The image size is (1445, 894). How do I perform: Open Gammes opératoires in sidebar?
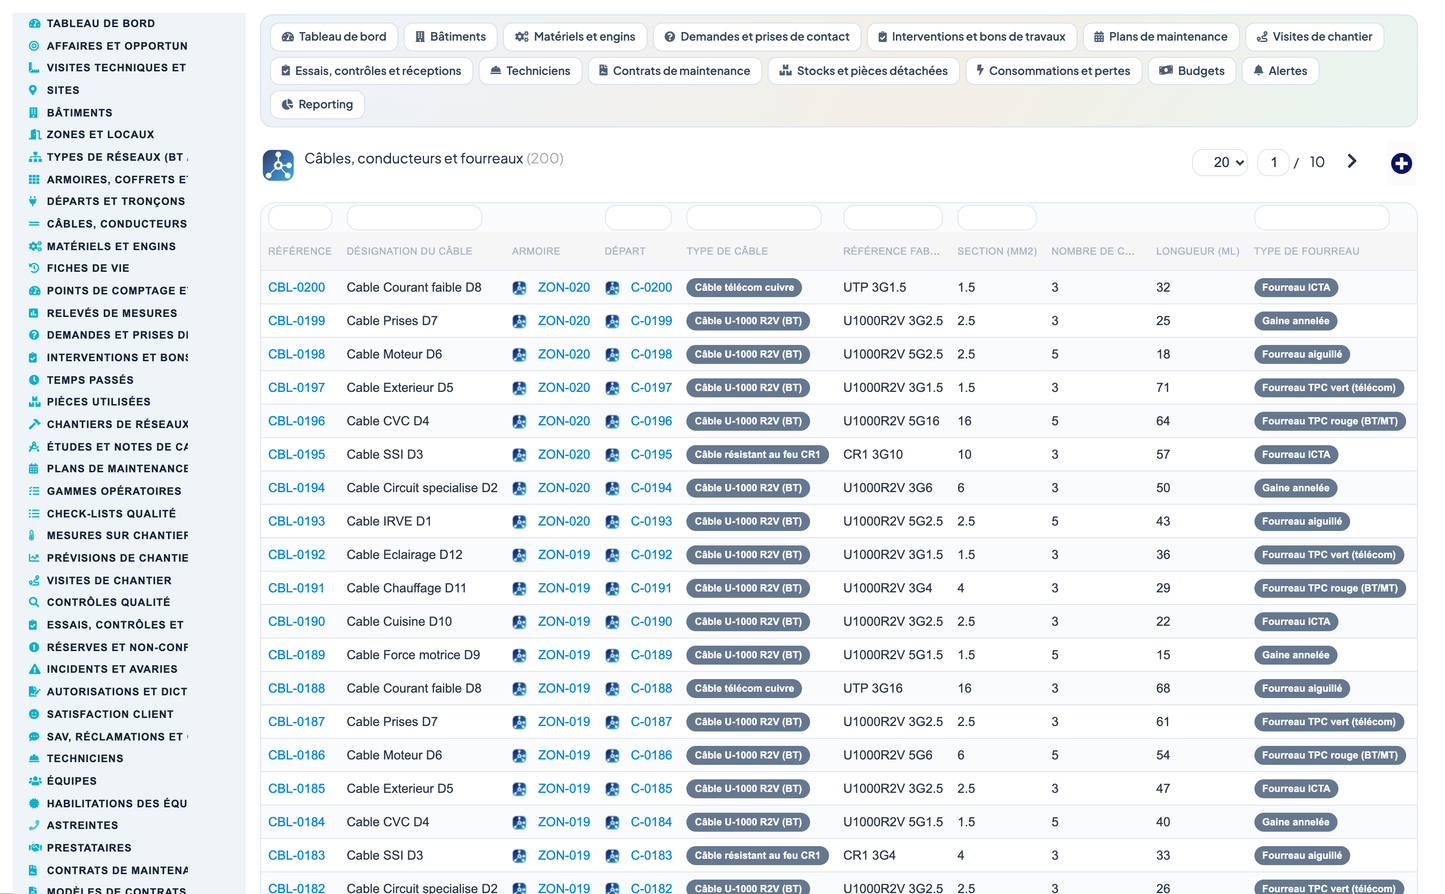tap(114, 491)
